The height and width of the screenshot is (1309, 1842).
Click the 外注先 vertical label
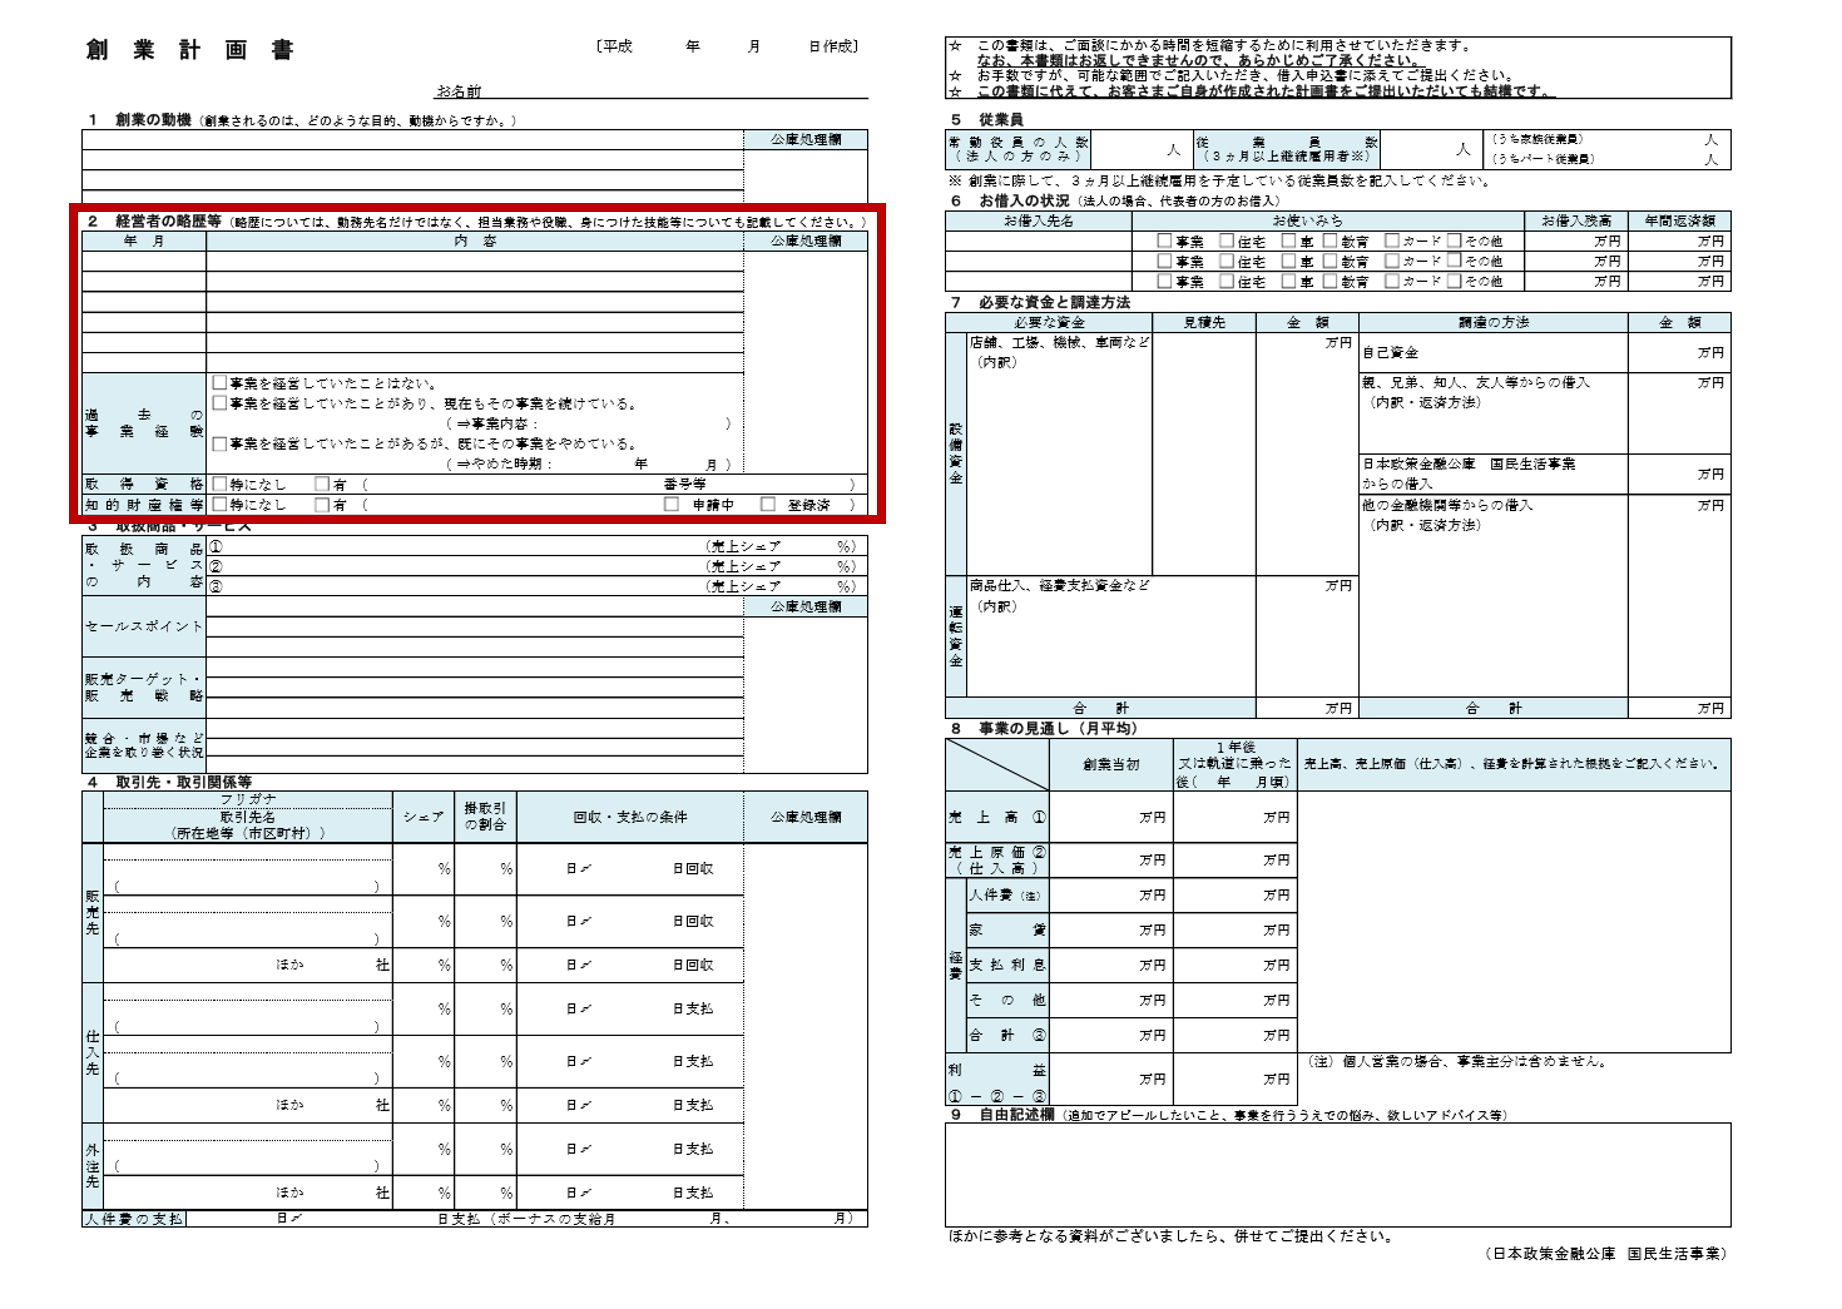tap(92, 1167)
